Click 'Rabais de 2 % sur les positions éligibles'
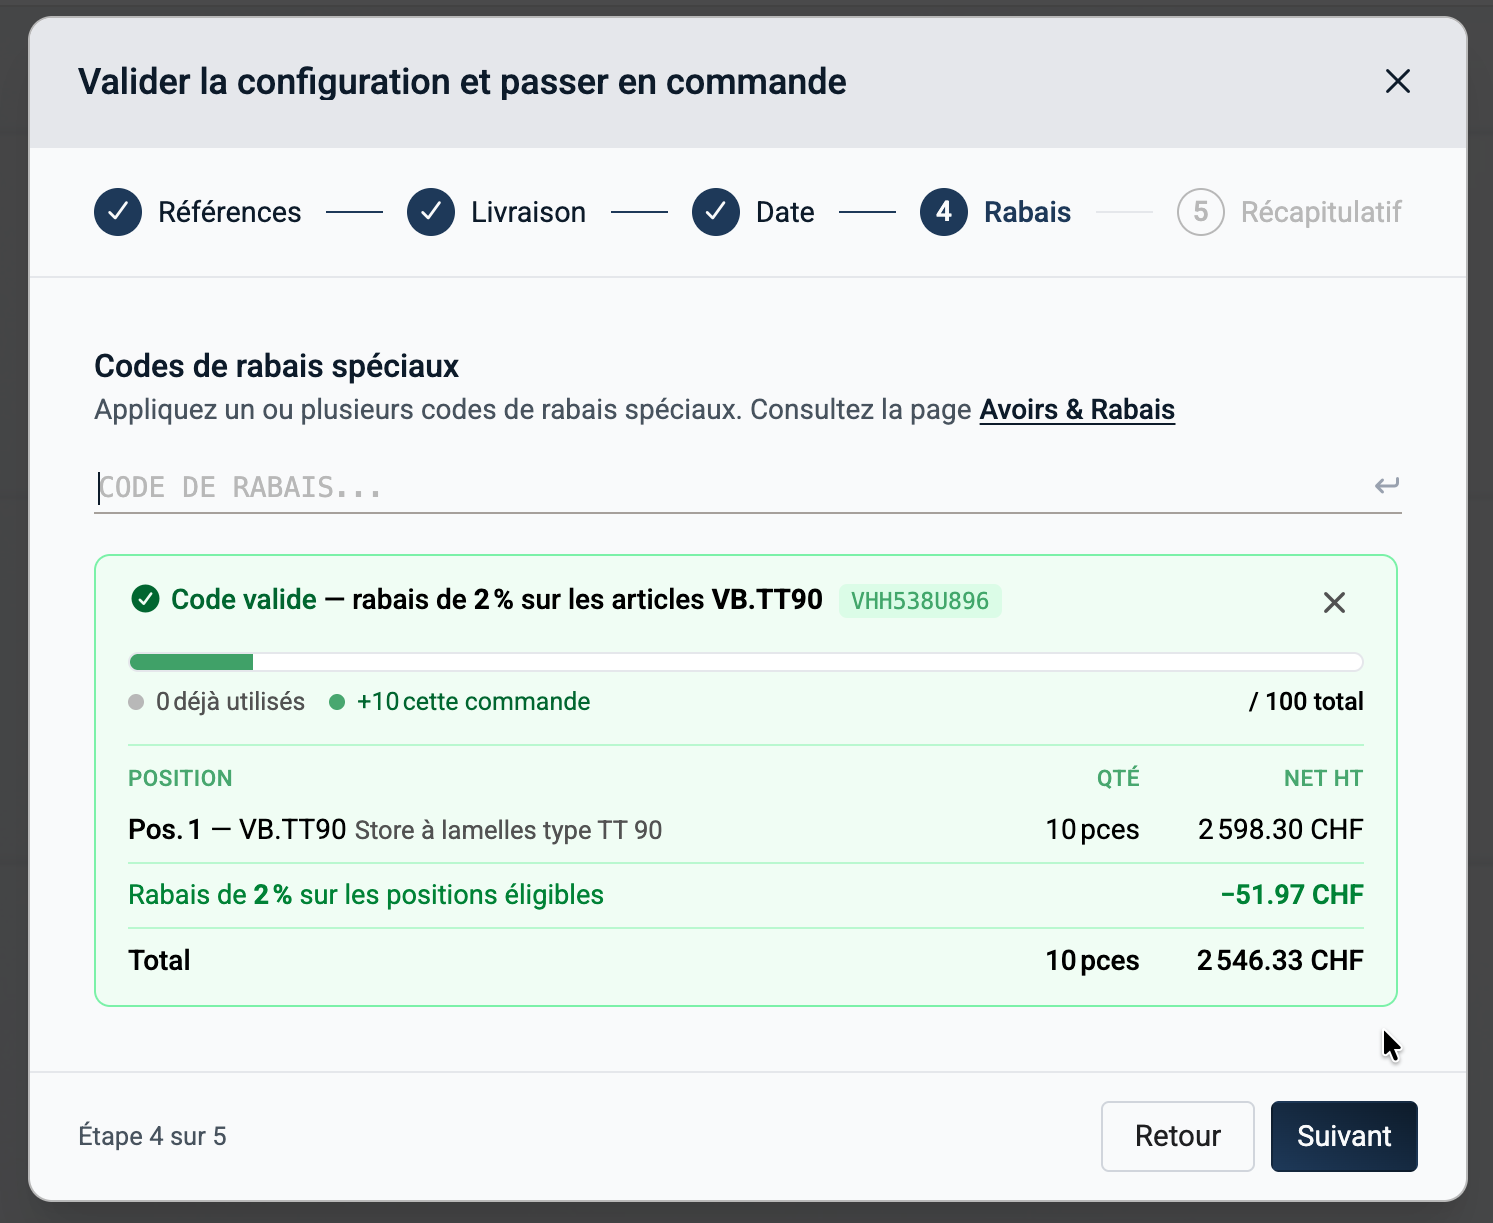Screen dimensions: 1493x1223 pos(366,895)
